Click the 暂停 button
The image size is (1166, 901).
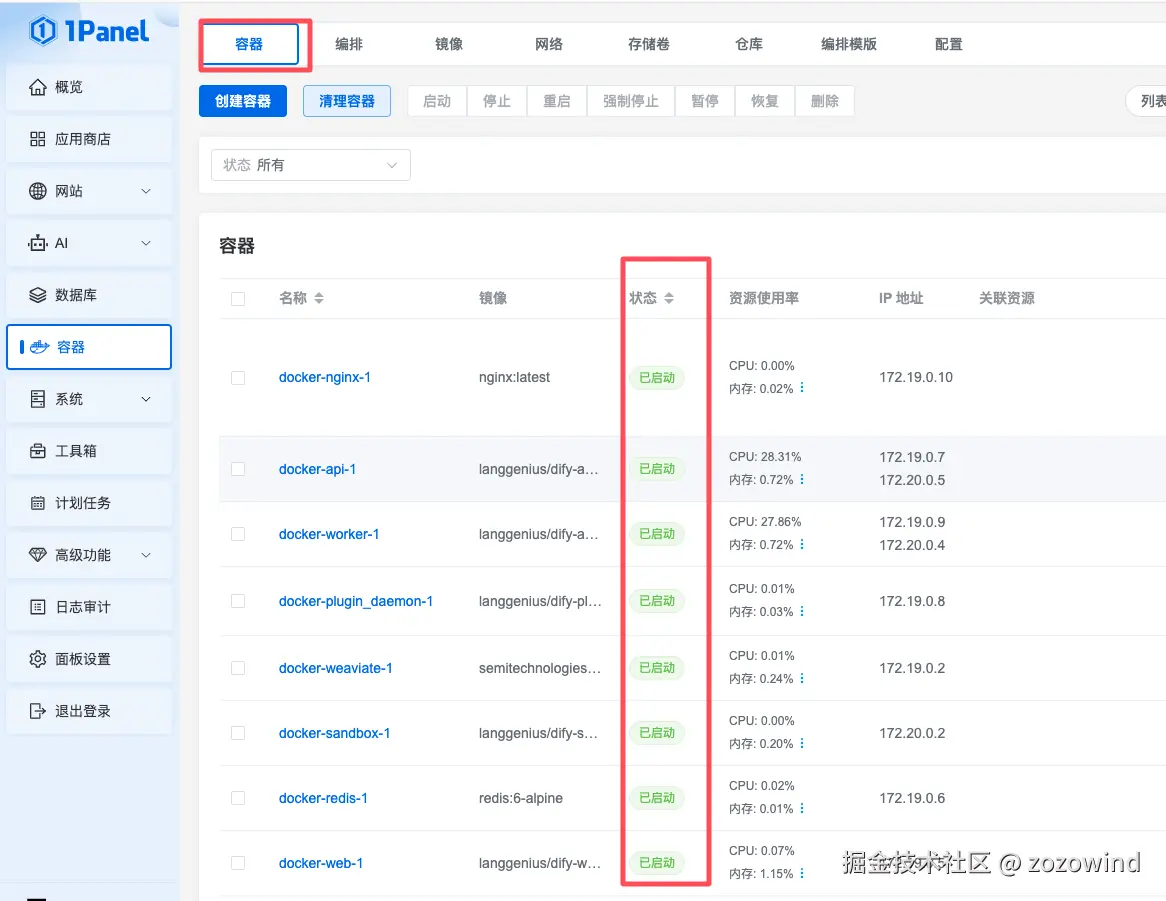(x=705, y=101)
